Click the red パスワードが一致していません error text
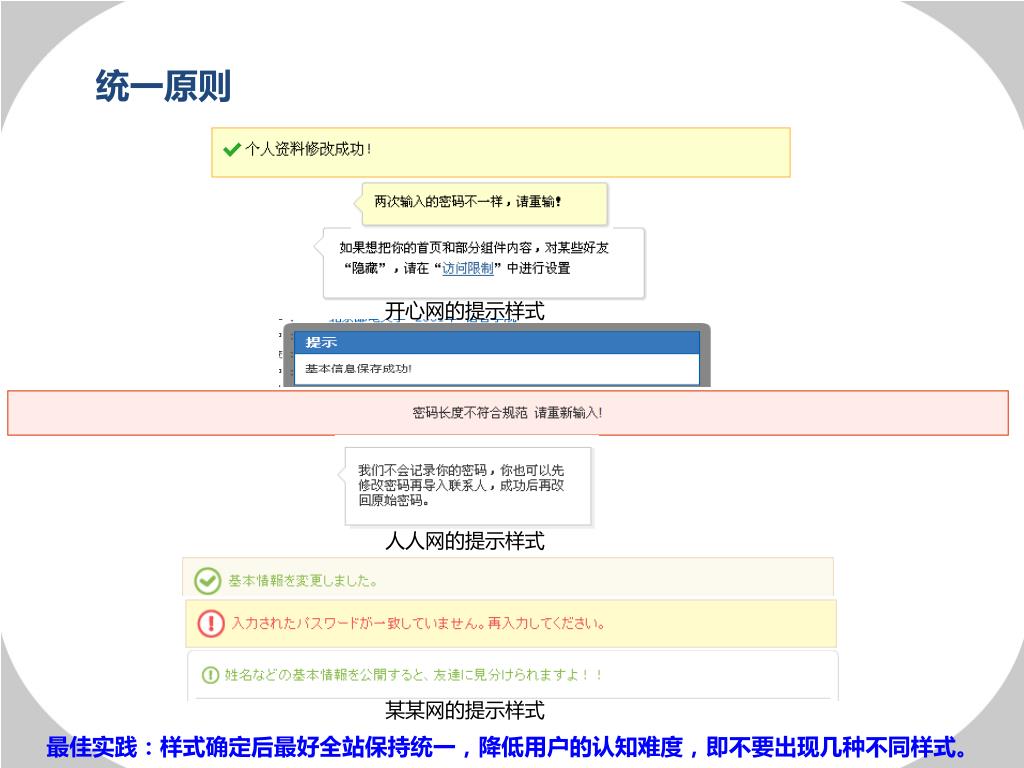The image size is (1024, 768). (418, 623)
